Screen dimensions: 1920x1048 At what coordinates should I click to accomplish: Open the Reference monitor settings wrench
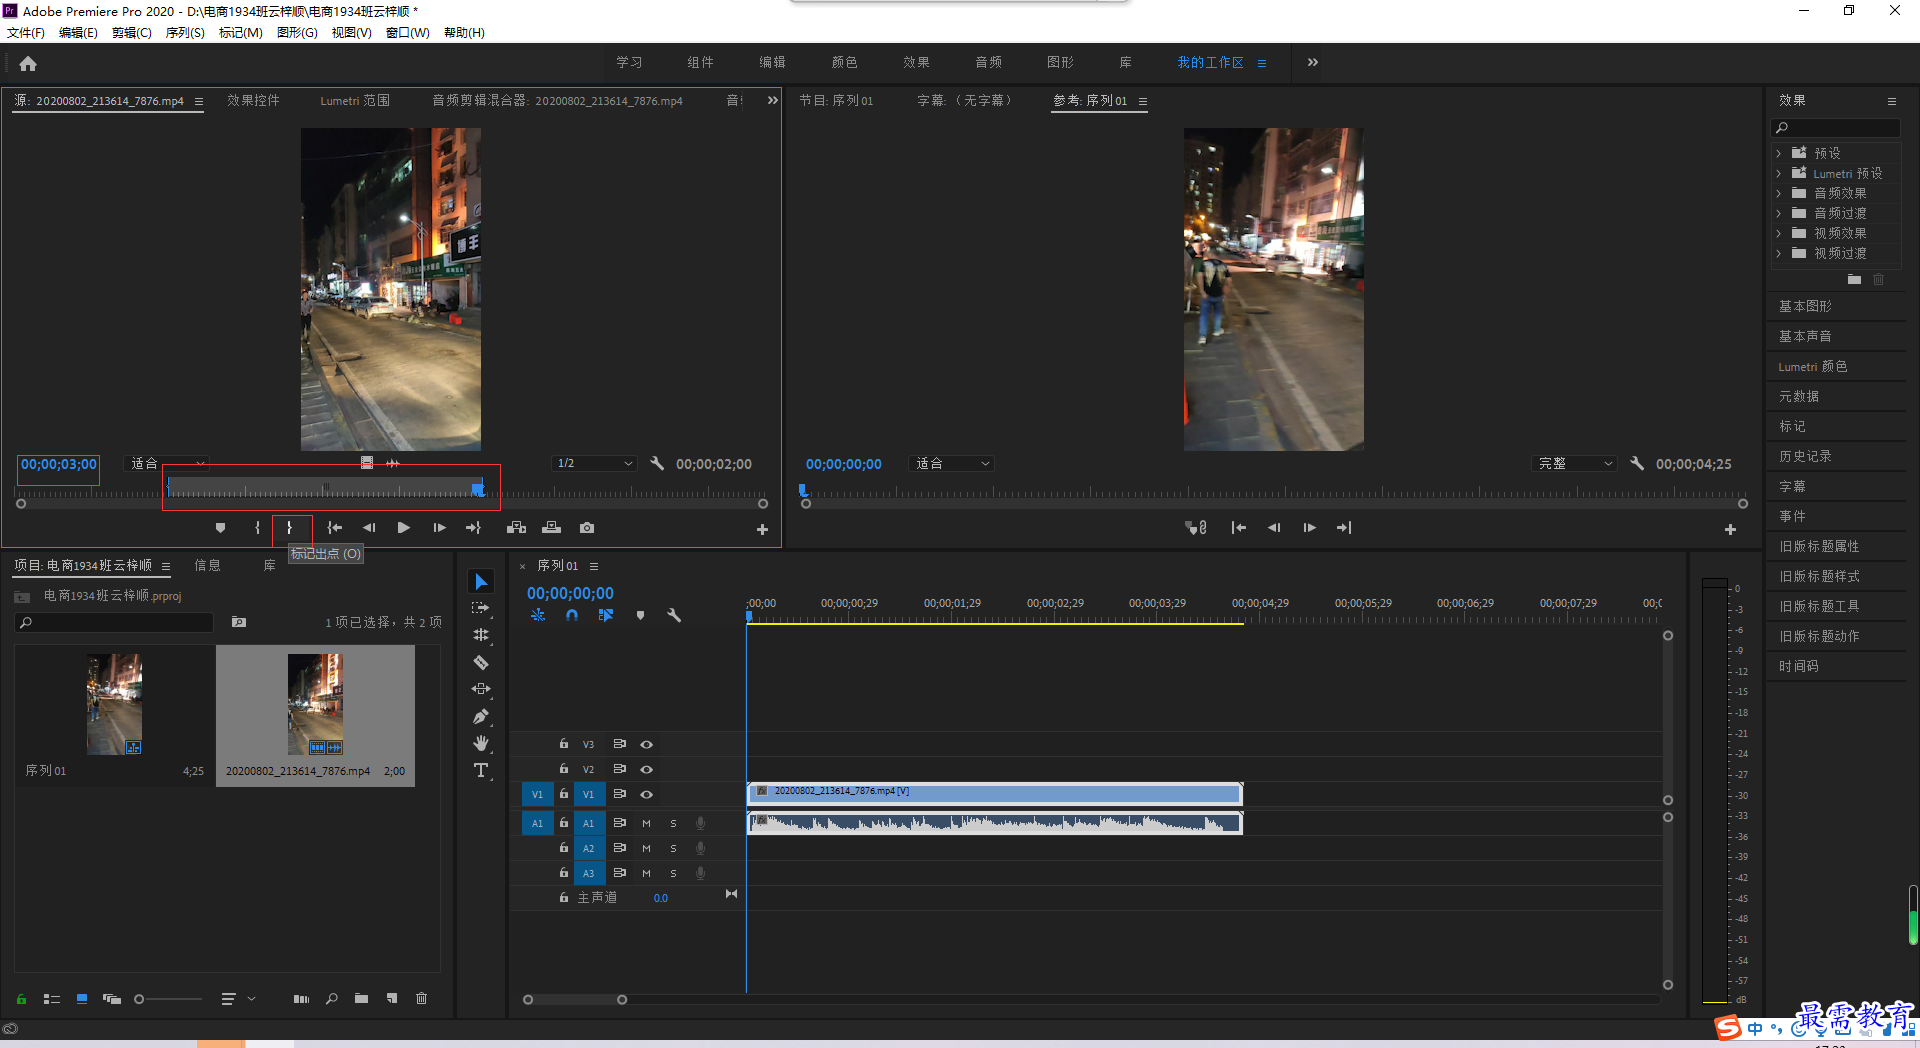[1637, 464]
